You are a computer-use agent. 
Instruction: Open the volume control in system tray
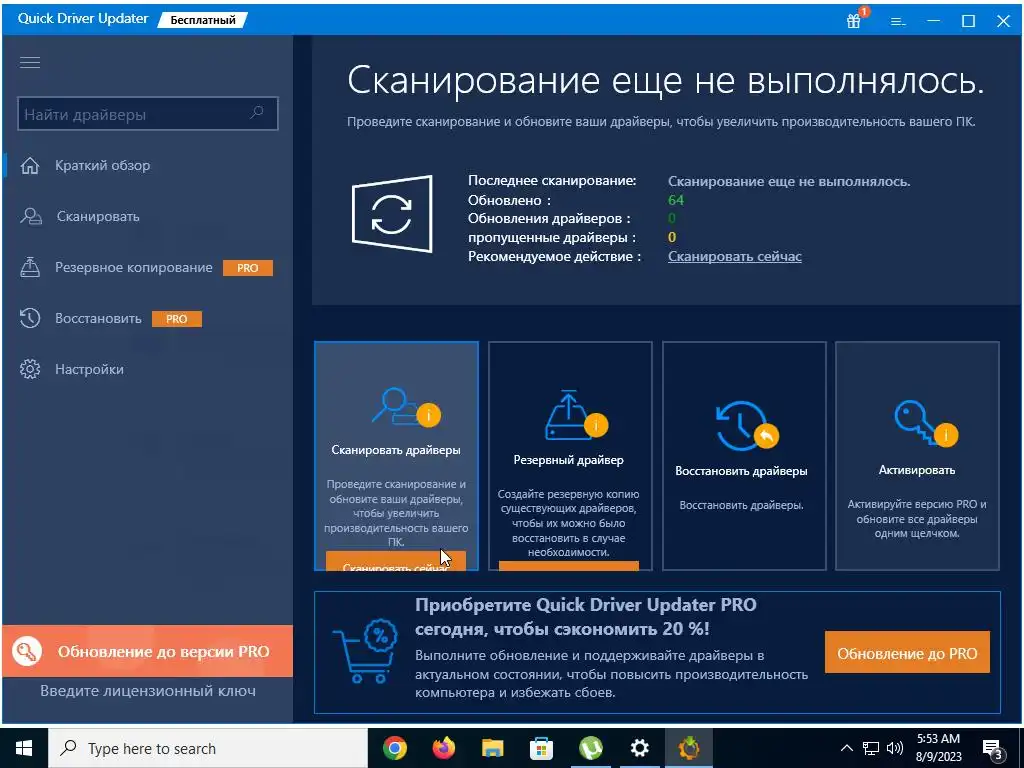895,748
